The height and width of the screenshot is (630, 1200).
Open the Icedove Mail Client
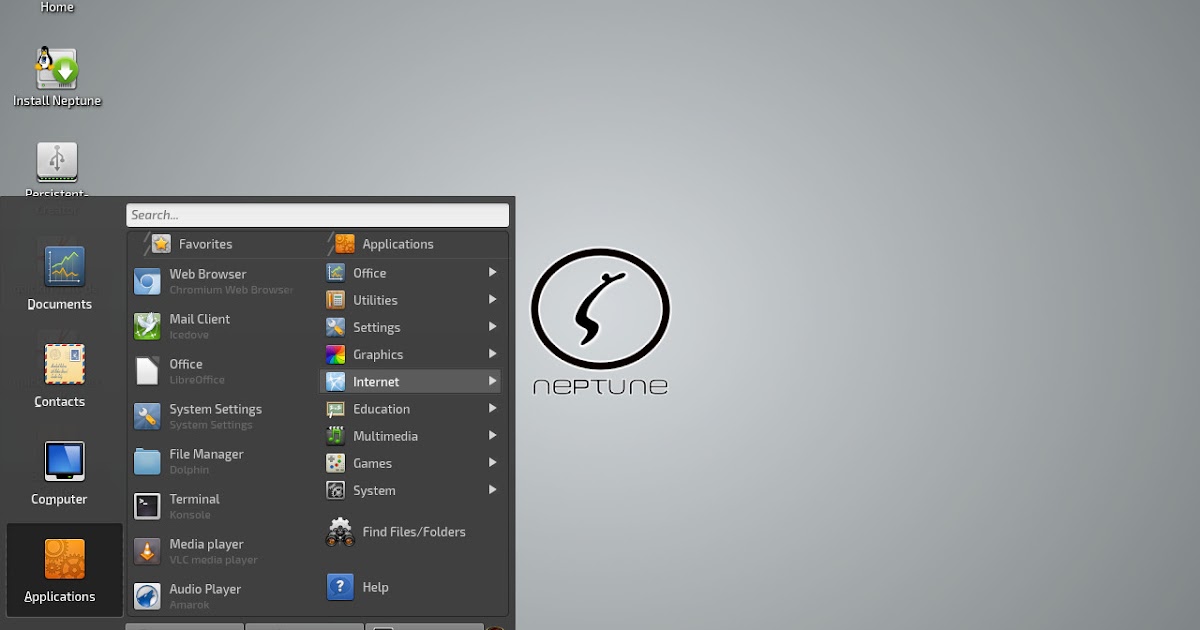200,326
